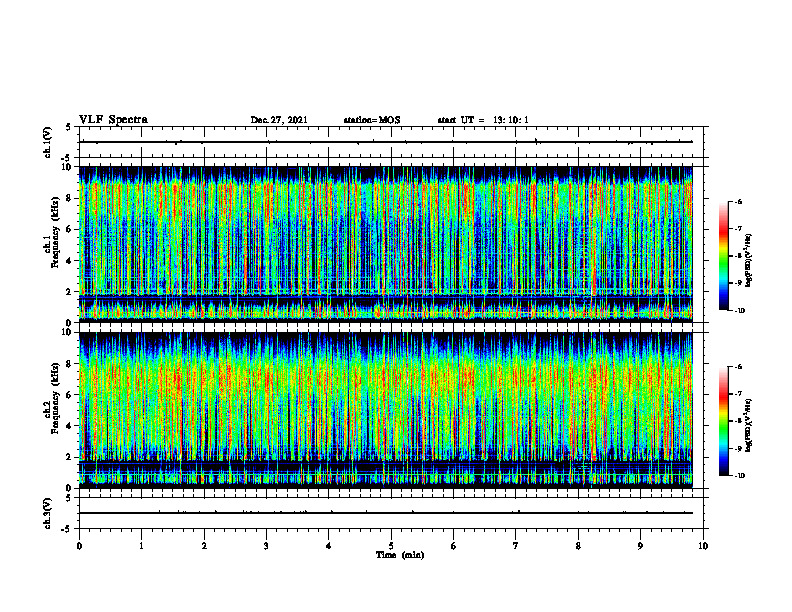This screenshot has height=612, width=792.
Task: Click the 6 kHz tick of ch.1 spectrogram
Action: coord(70,229)
